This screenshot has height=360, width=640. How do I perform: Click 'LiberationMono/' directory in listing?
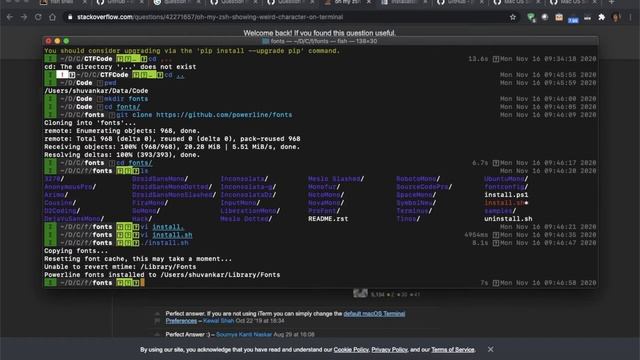pos(250,211)
